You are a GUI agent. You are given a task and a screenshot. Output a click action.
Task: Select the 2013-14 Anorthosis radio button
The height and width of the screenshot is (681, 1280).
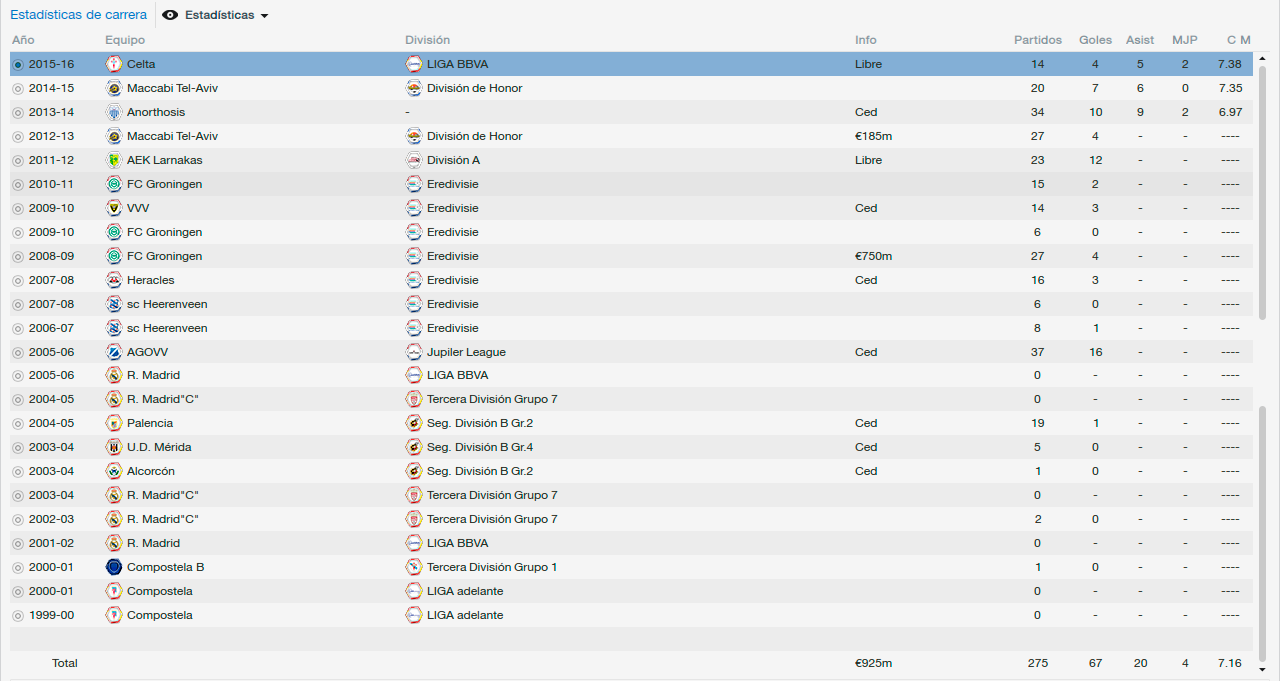click(x=18, y=112)
